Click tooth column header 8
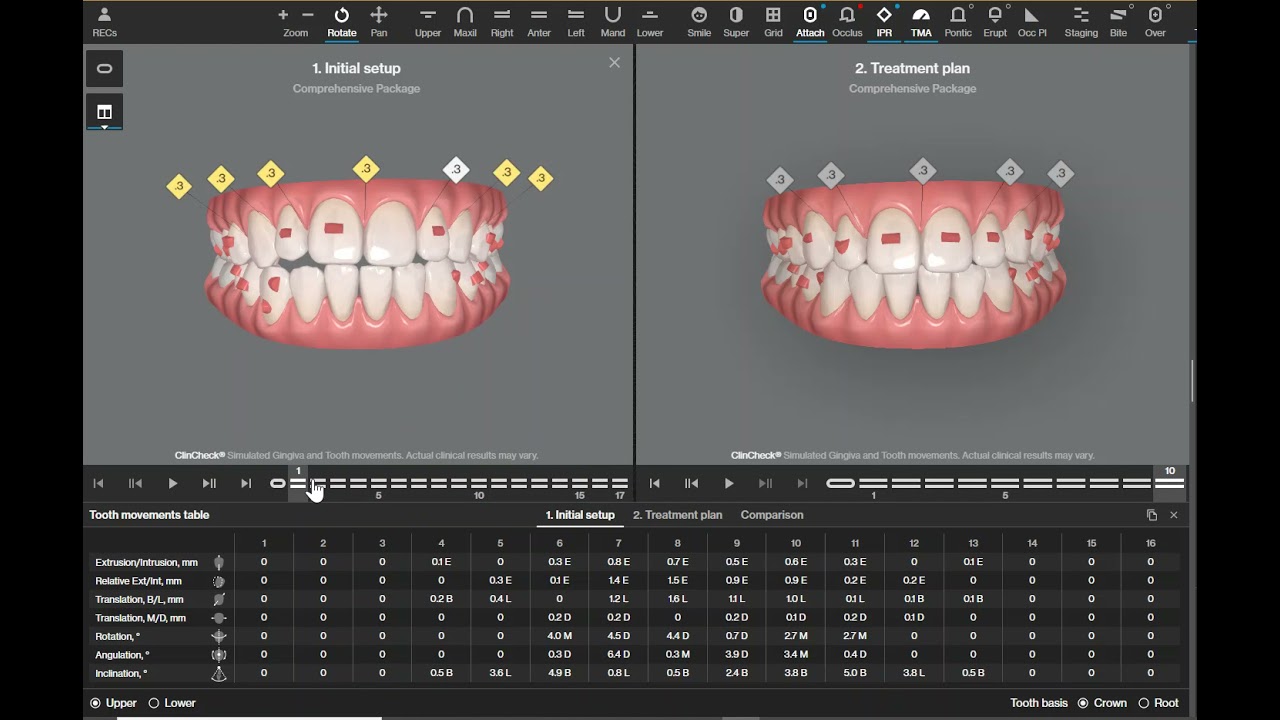Screen dimensions: 1280x720 click(x=677, y=543)
